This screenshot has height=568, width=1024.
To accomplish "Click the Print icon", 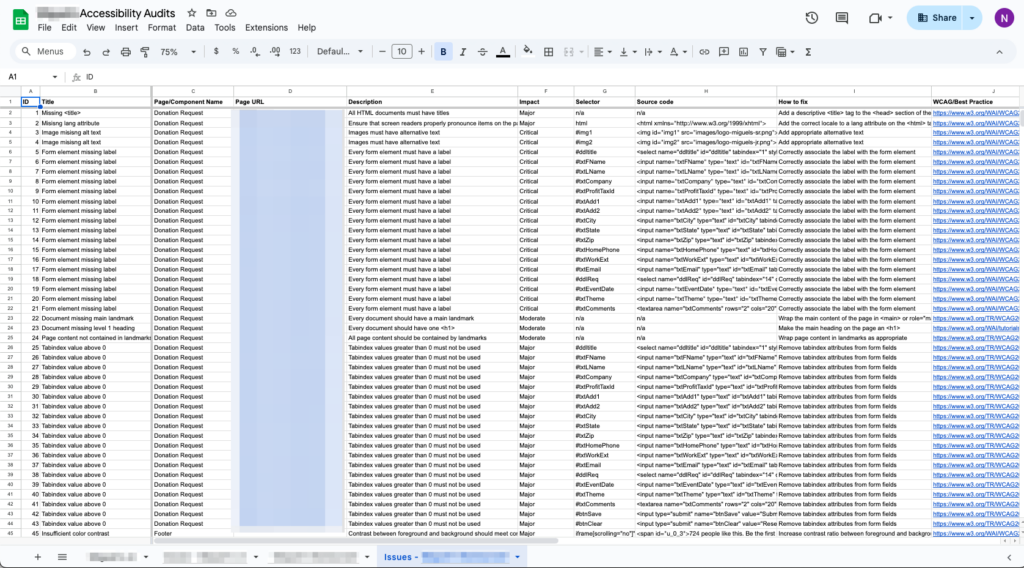I will point(123,51).
